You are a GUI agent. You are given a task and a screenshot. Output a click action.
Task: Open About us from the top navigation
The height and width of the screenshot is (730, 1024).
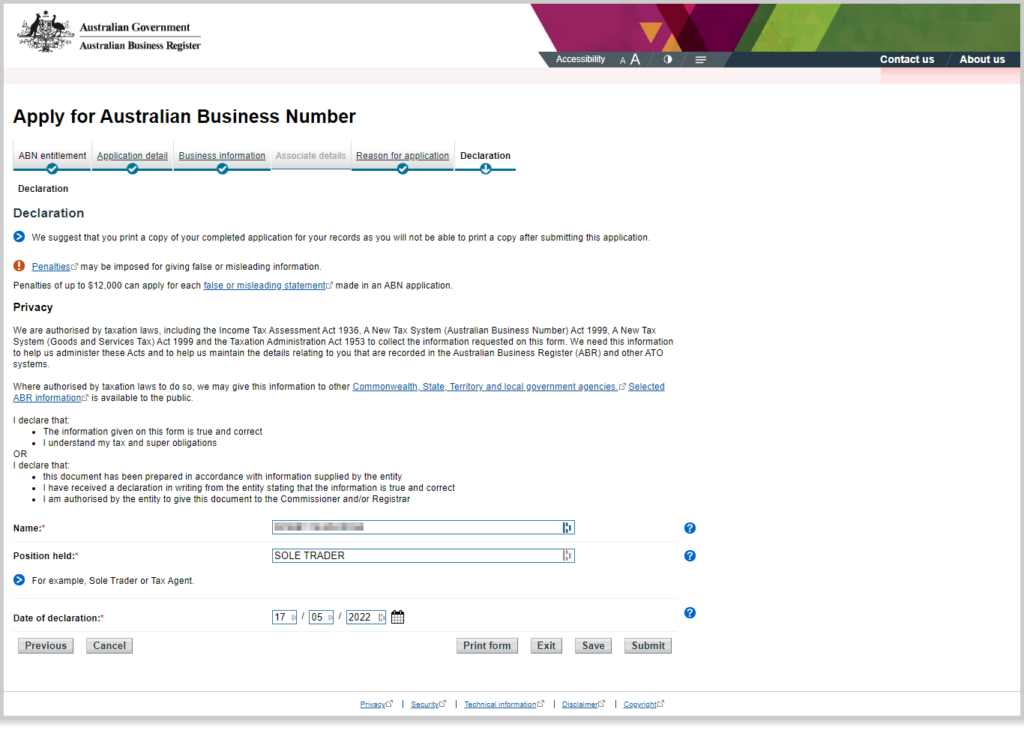pyautogui.click(x=981, y=59)
